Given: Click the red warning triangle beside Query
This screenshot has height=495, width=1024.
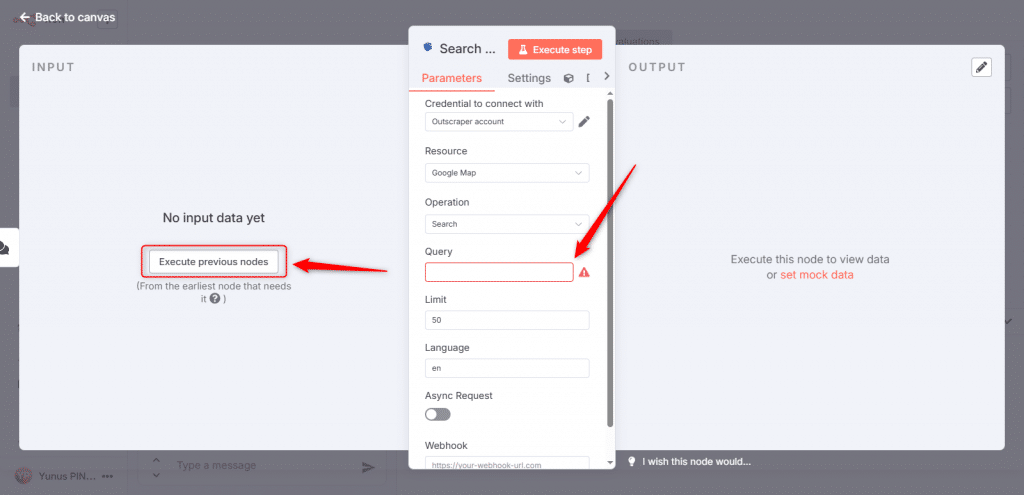Looking at the screenshot, I should click(x=584, y=272).
